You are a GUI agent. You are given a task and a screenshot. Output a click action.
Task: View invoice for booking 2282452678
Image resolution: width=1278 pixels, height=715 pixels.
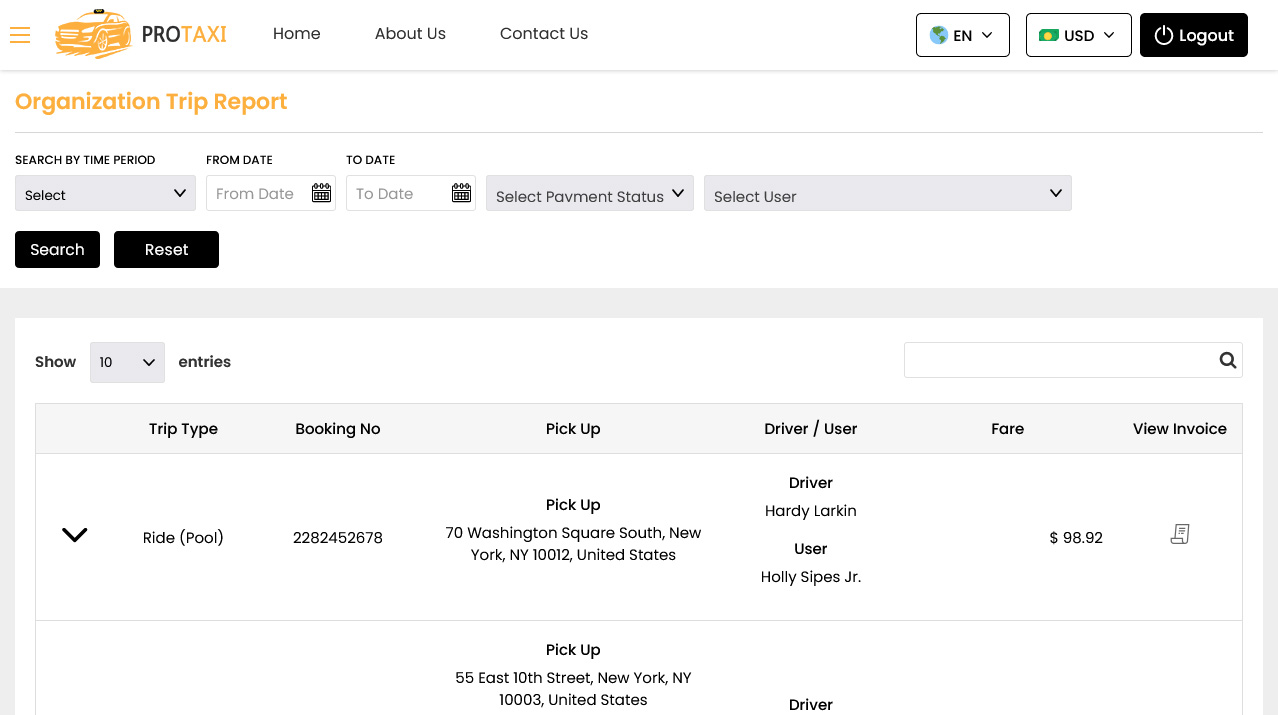click(x=1180, y=535)
